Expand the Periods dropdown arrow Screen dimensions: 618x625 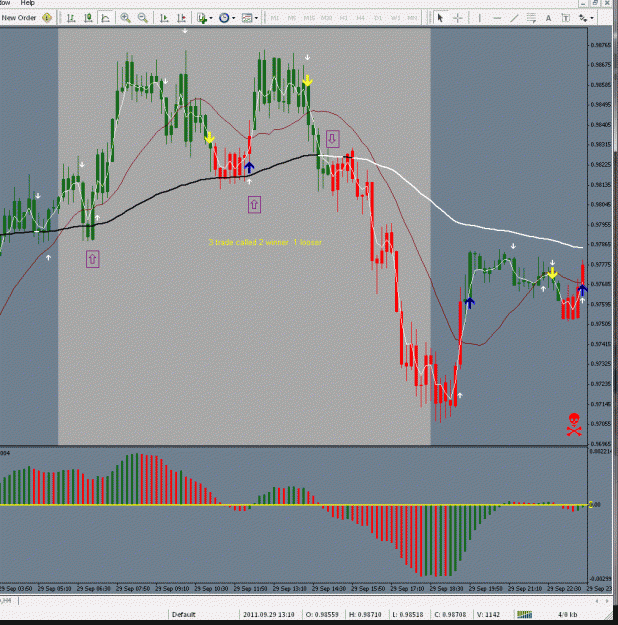pyautogui.click(x=234, y=18)
